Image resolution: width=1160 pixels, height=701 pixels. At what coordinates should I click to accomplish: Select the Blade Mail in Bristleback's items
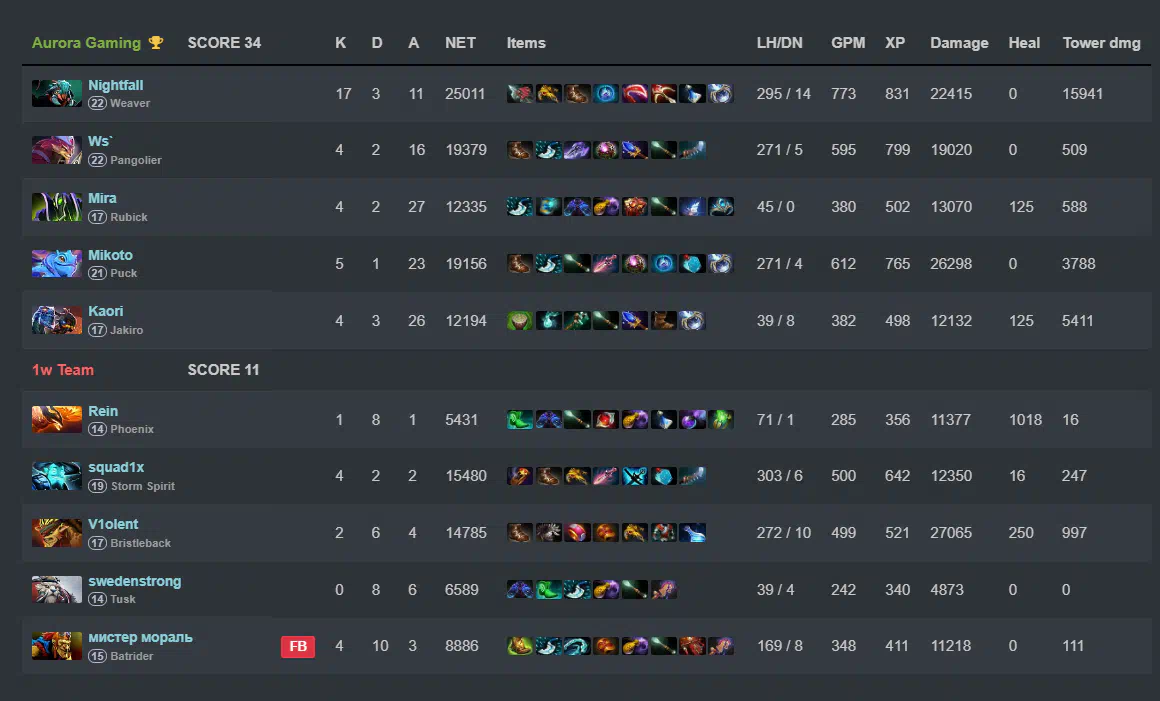click(548, 533)
